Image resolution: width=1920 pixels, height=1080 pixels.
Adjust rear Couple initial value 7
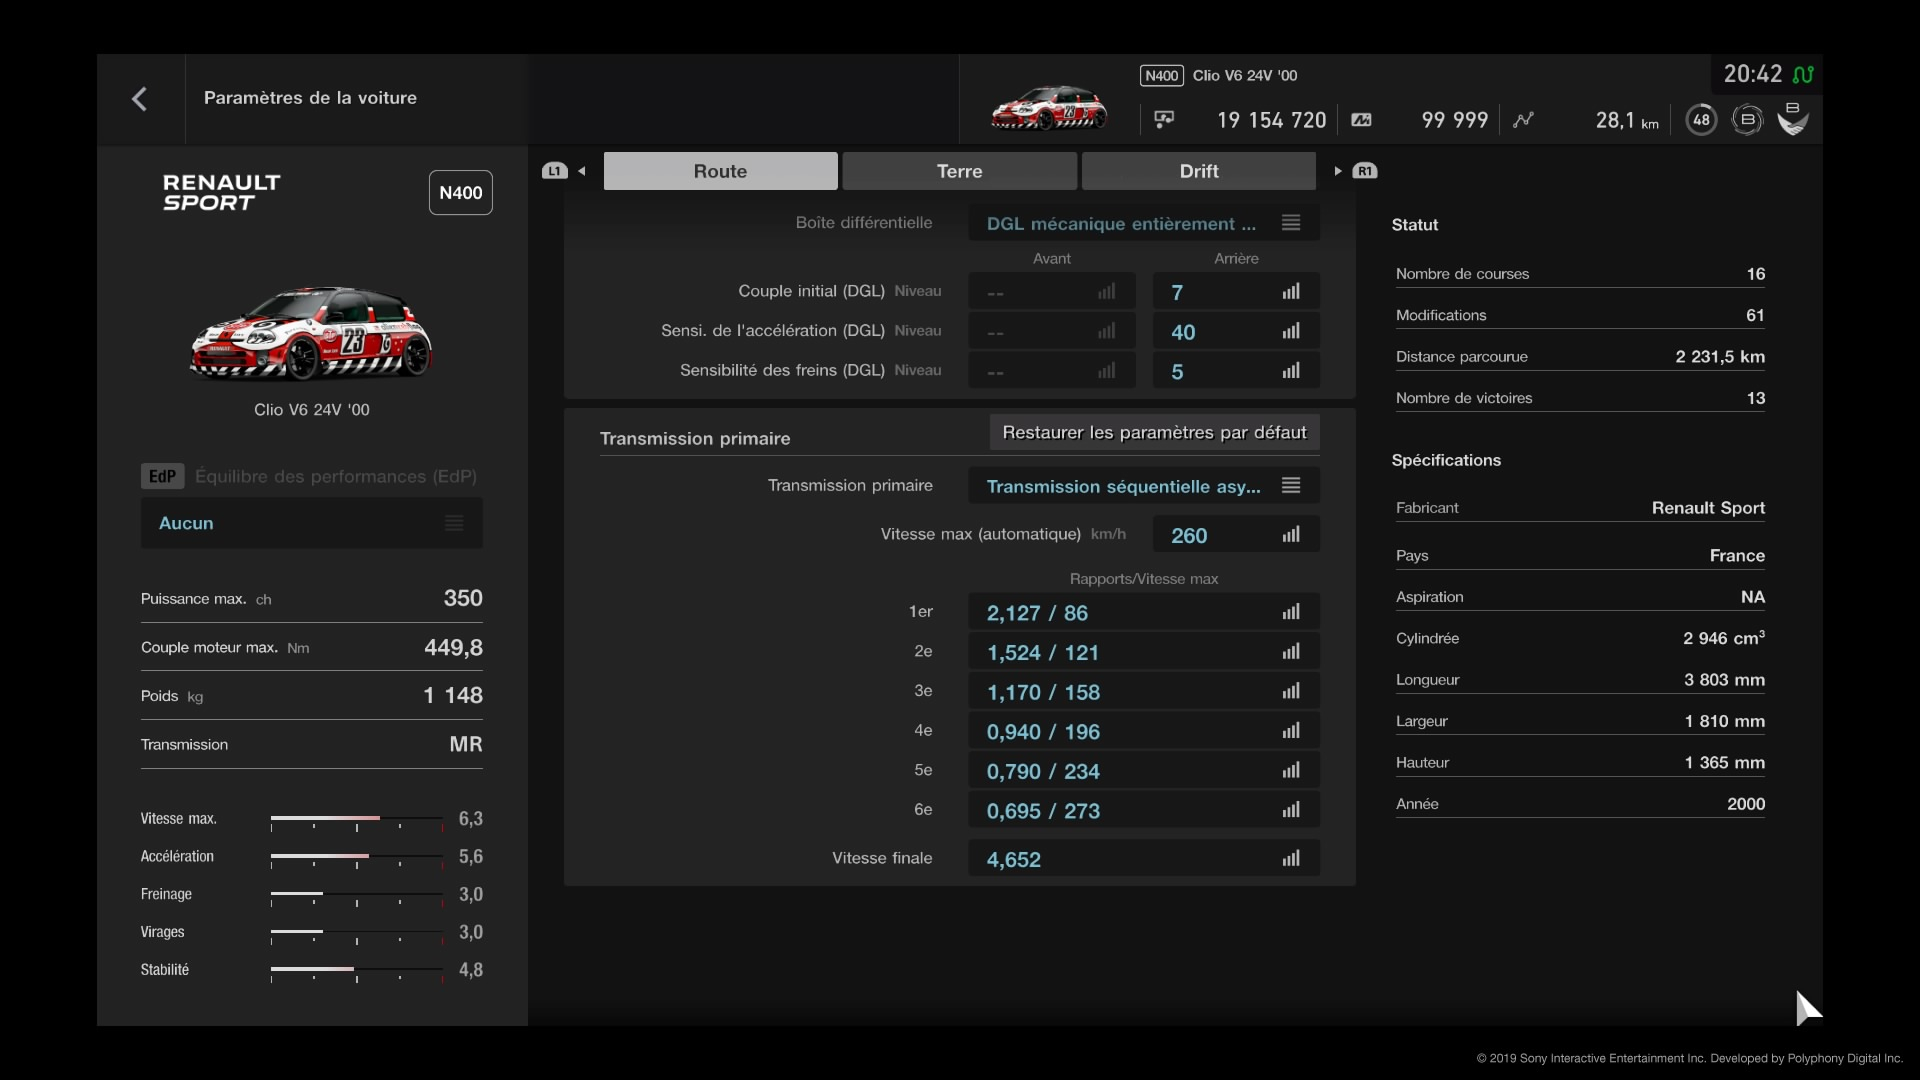click(1236, 292)
